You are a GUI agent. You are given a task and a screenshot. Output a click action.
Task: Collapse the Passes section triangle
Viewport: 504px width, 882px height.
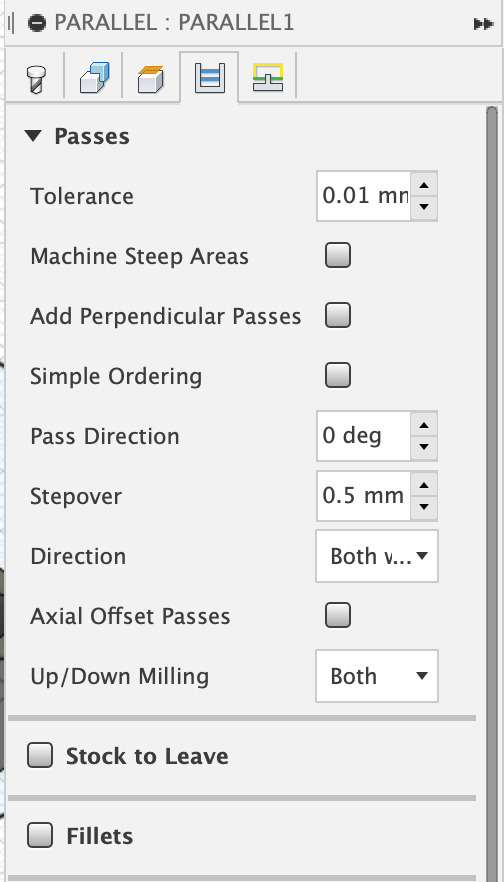click(x=34, y=136)
